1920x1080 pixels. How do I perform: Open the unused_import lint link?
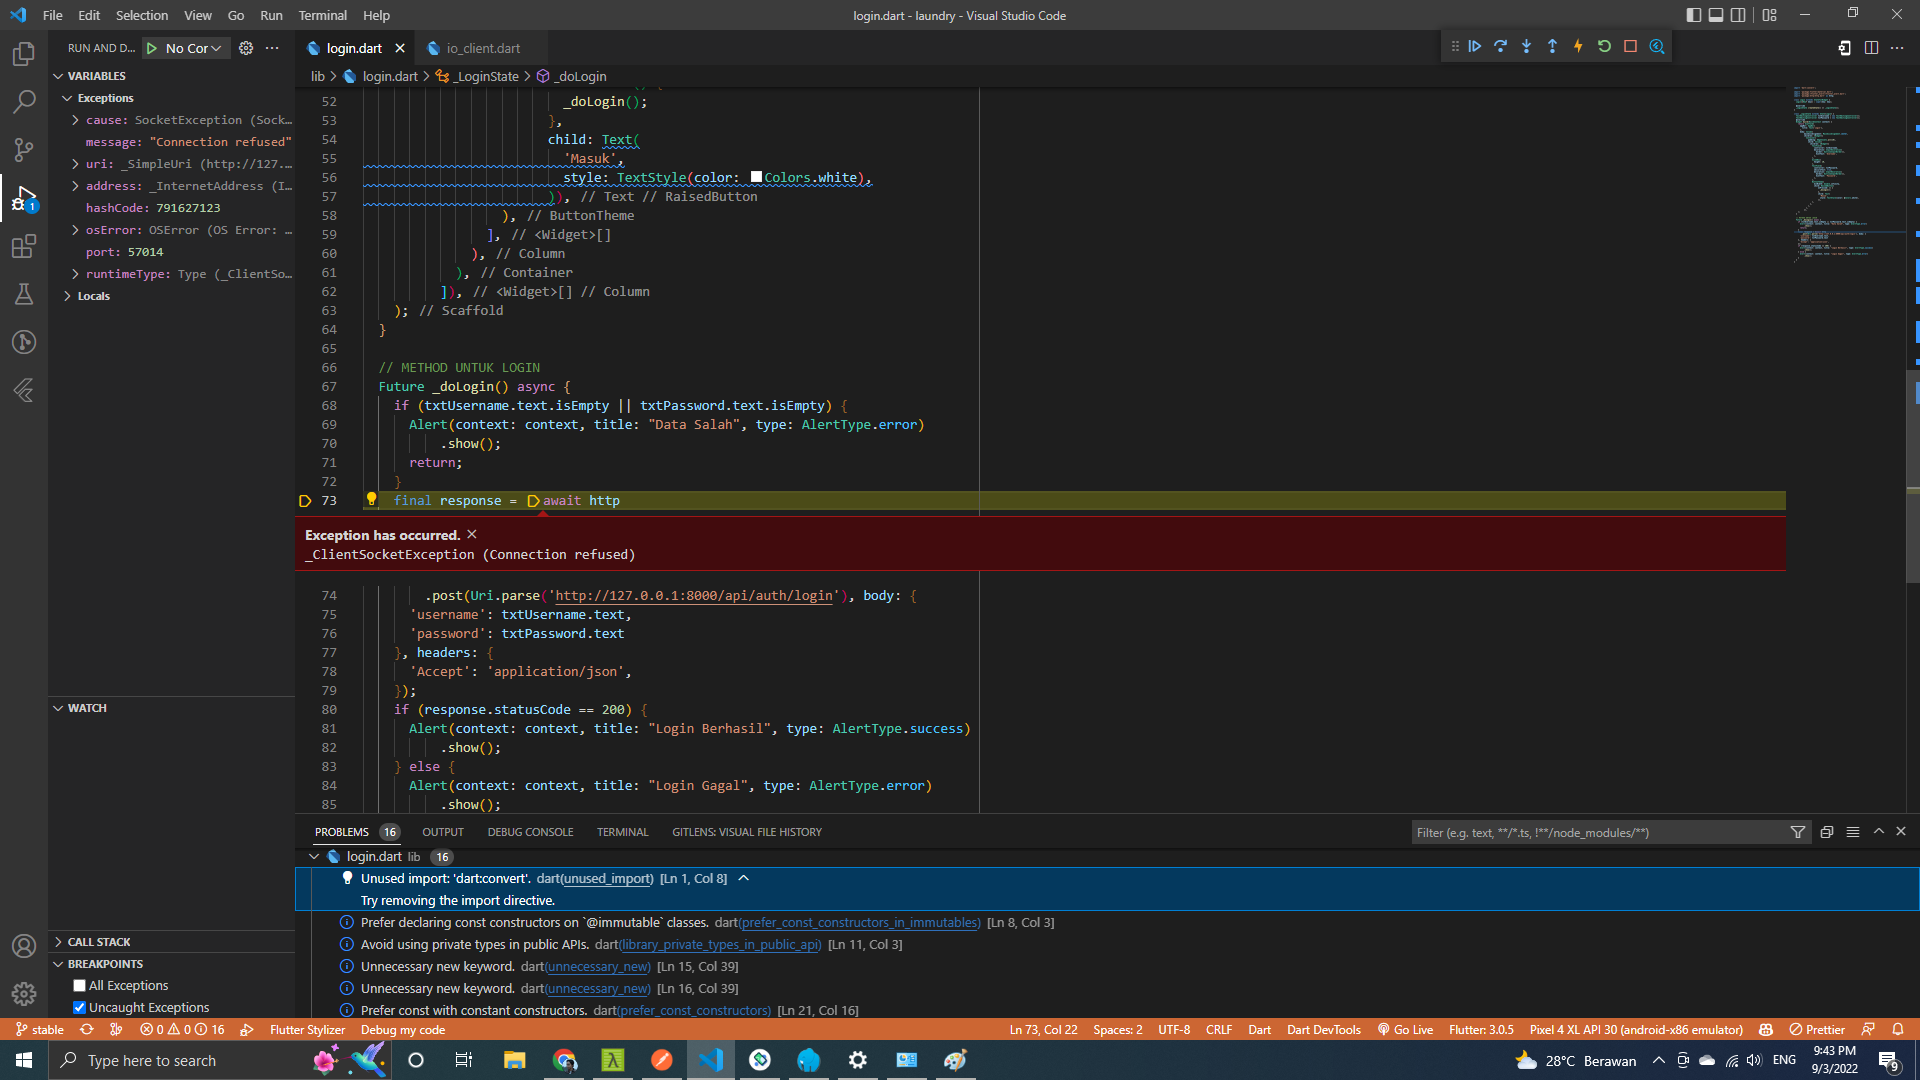[x=607, y=879]
